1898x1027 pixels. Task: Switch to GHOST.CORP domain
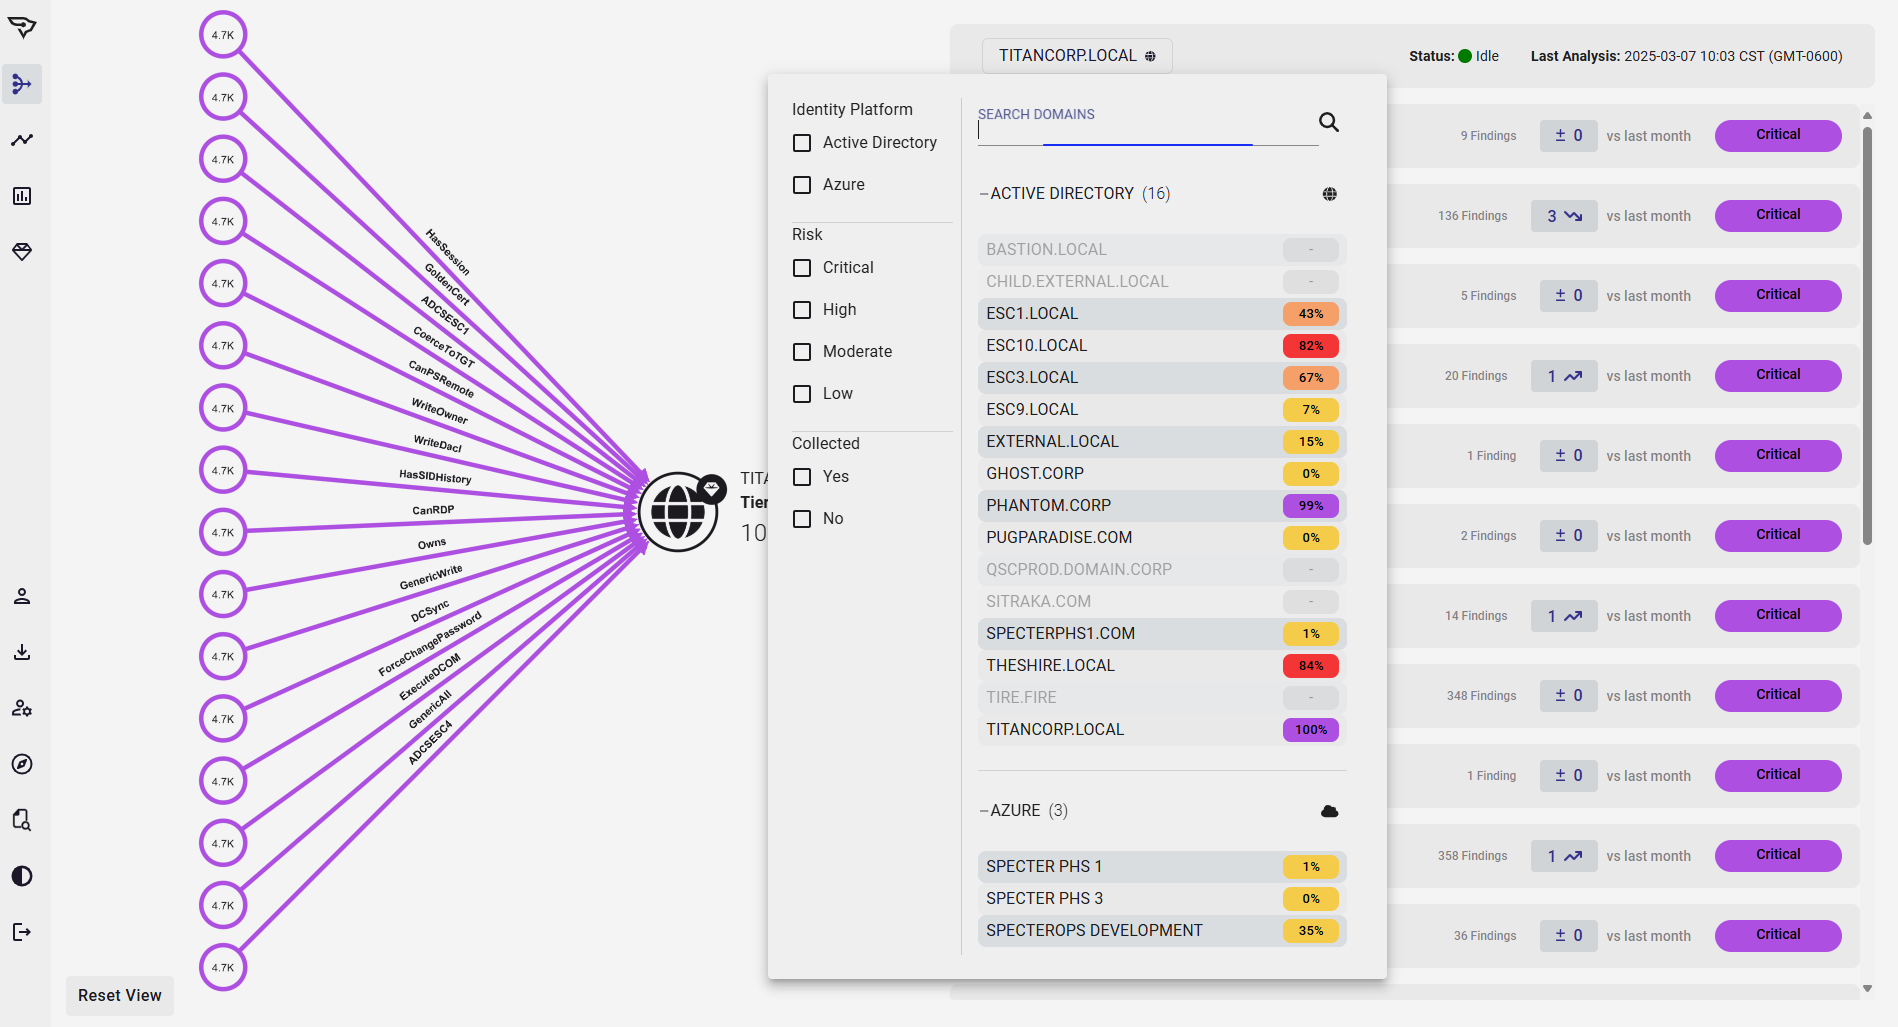coord(1162,474)
